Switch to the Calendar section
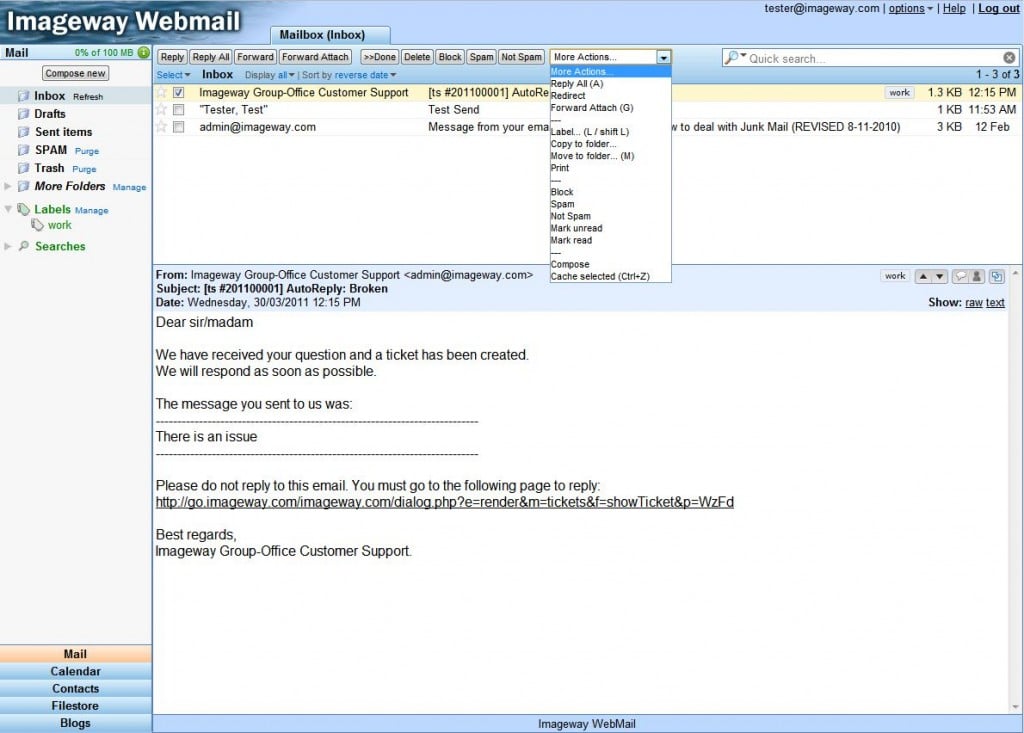 (x=75, y=671)
